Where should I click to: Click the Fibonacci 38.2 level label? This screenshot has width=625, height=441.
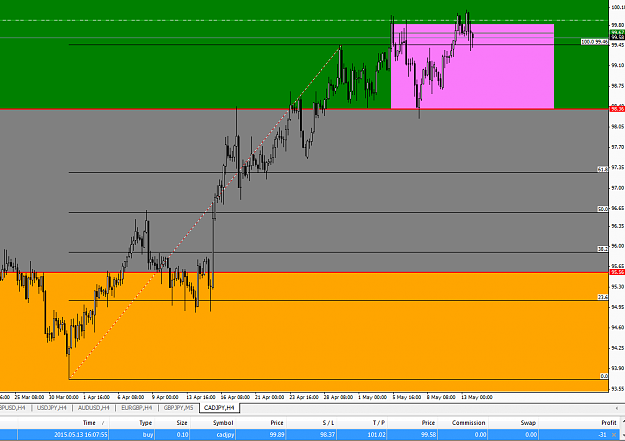(602, 249)
